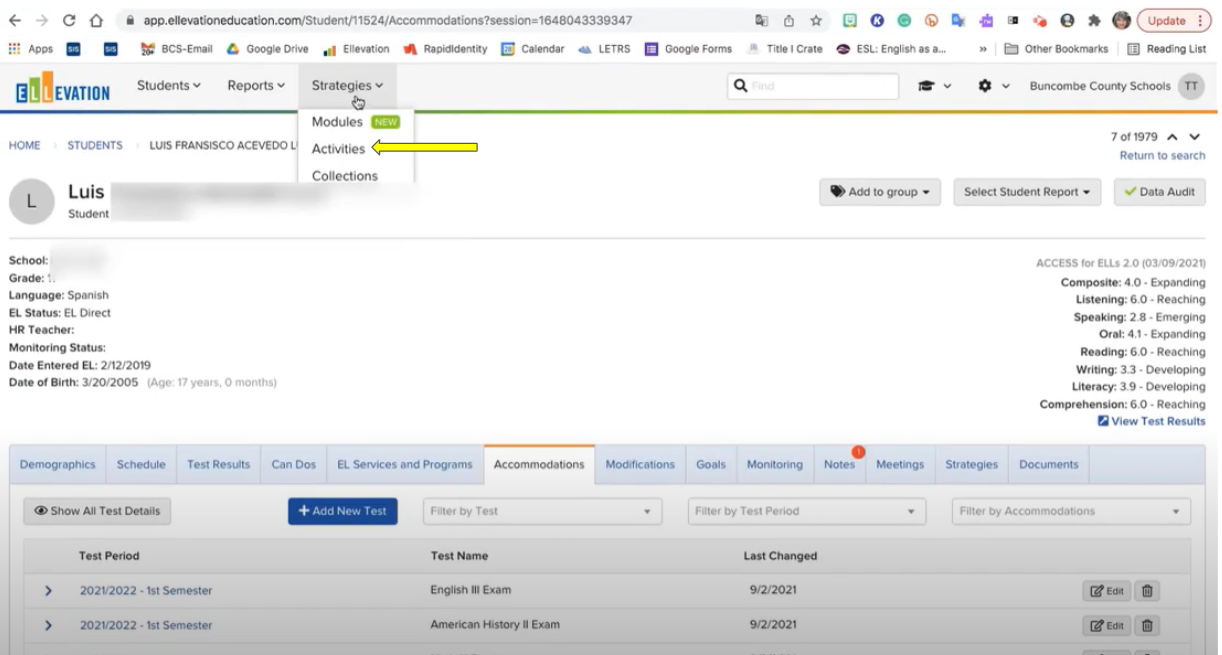Run a Data Audit for Luis
The image size is (1222, 655).
point(1159,191)
